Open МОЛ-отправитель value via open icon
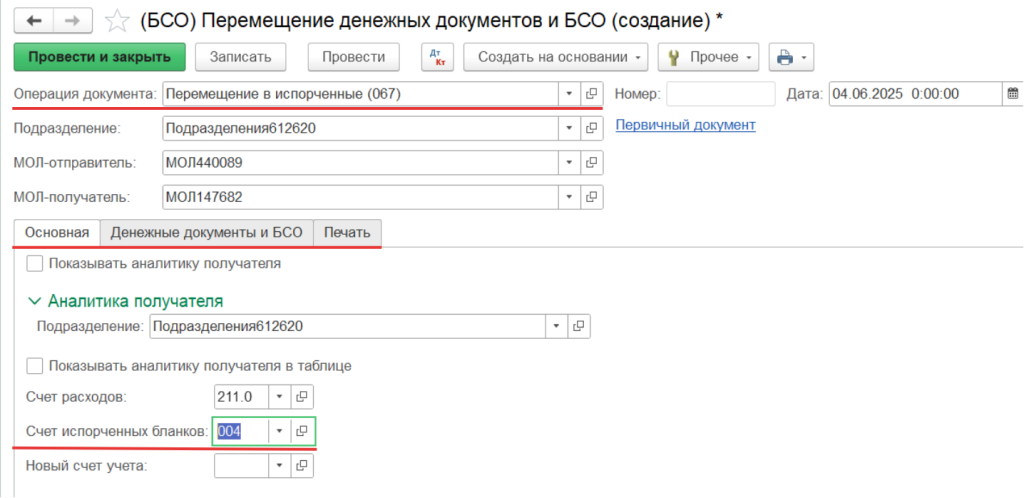The image size is (1024, 498). (x=591, y=163)
